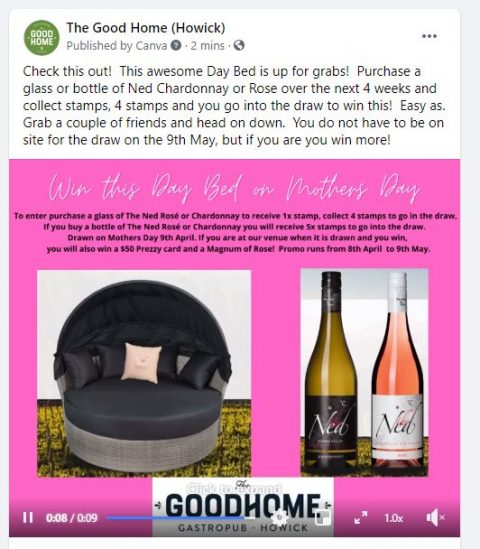
Task: Unmute the video sound
Action: pos(435,517)
